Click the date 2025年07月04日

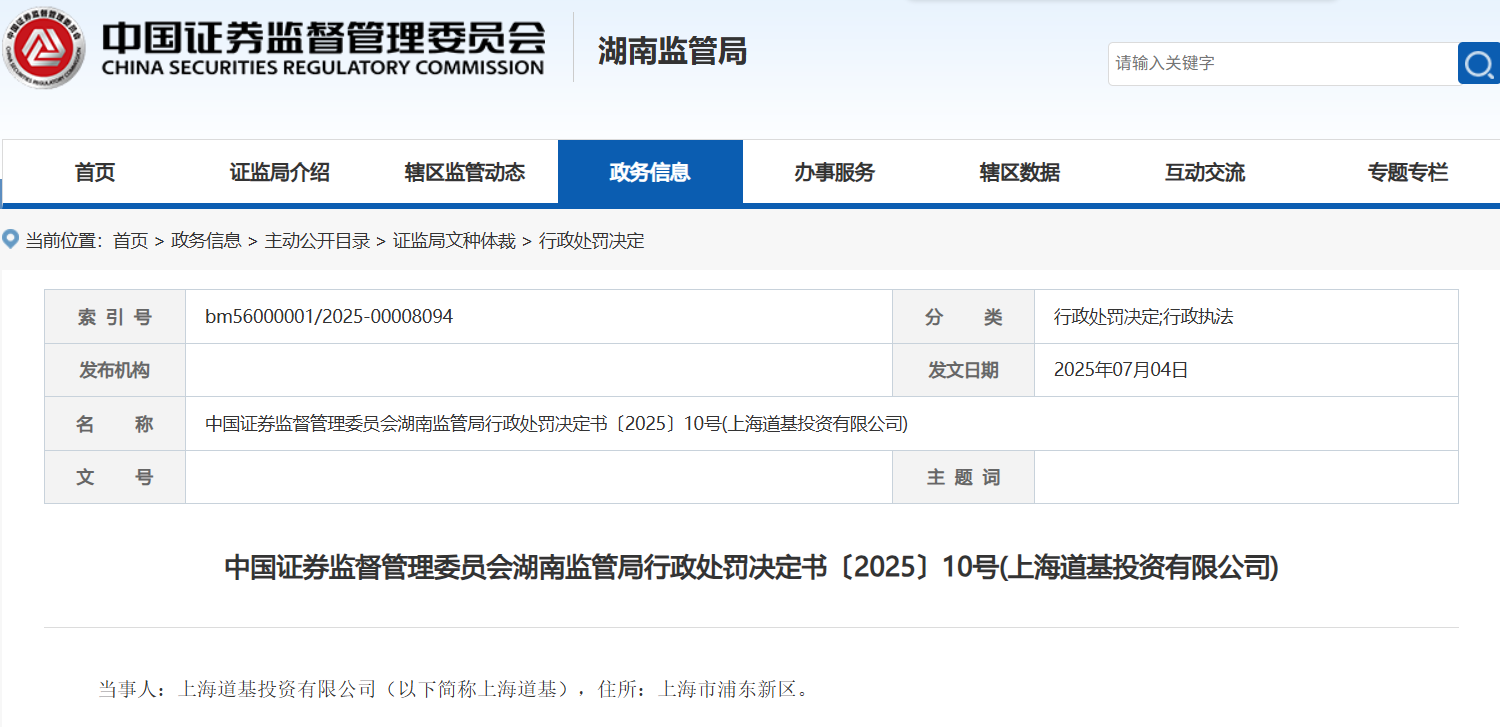1121,370
